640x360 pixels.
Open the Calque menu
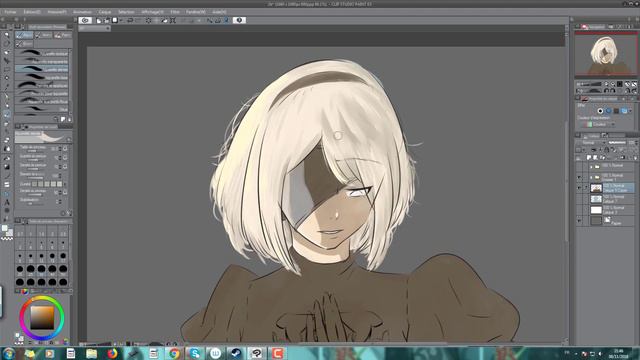(x=104, y=12)
